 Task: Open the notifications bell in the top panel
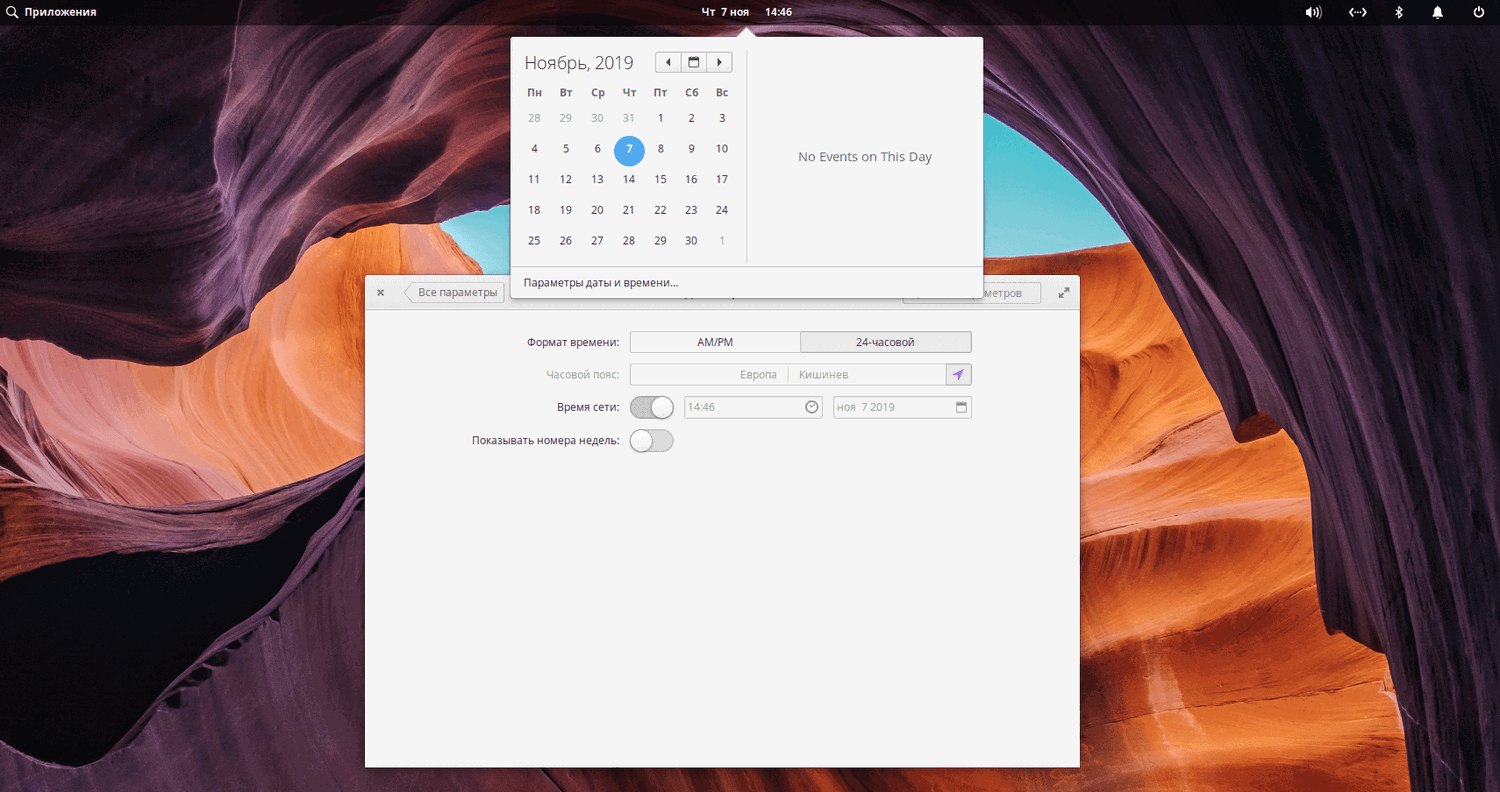pos(1438,12)
